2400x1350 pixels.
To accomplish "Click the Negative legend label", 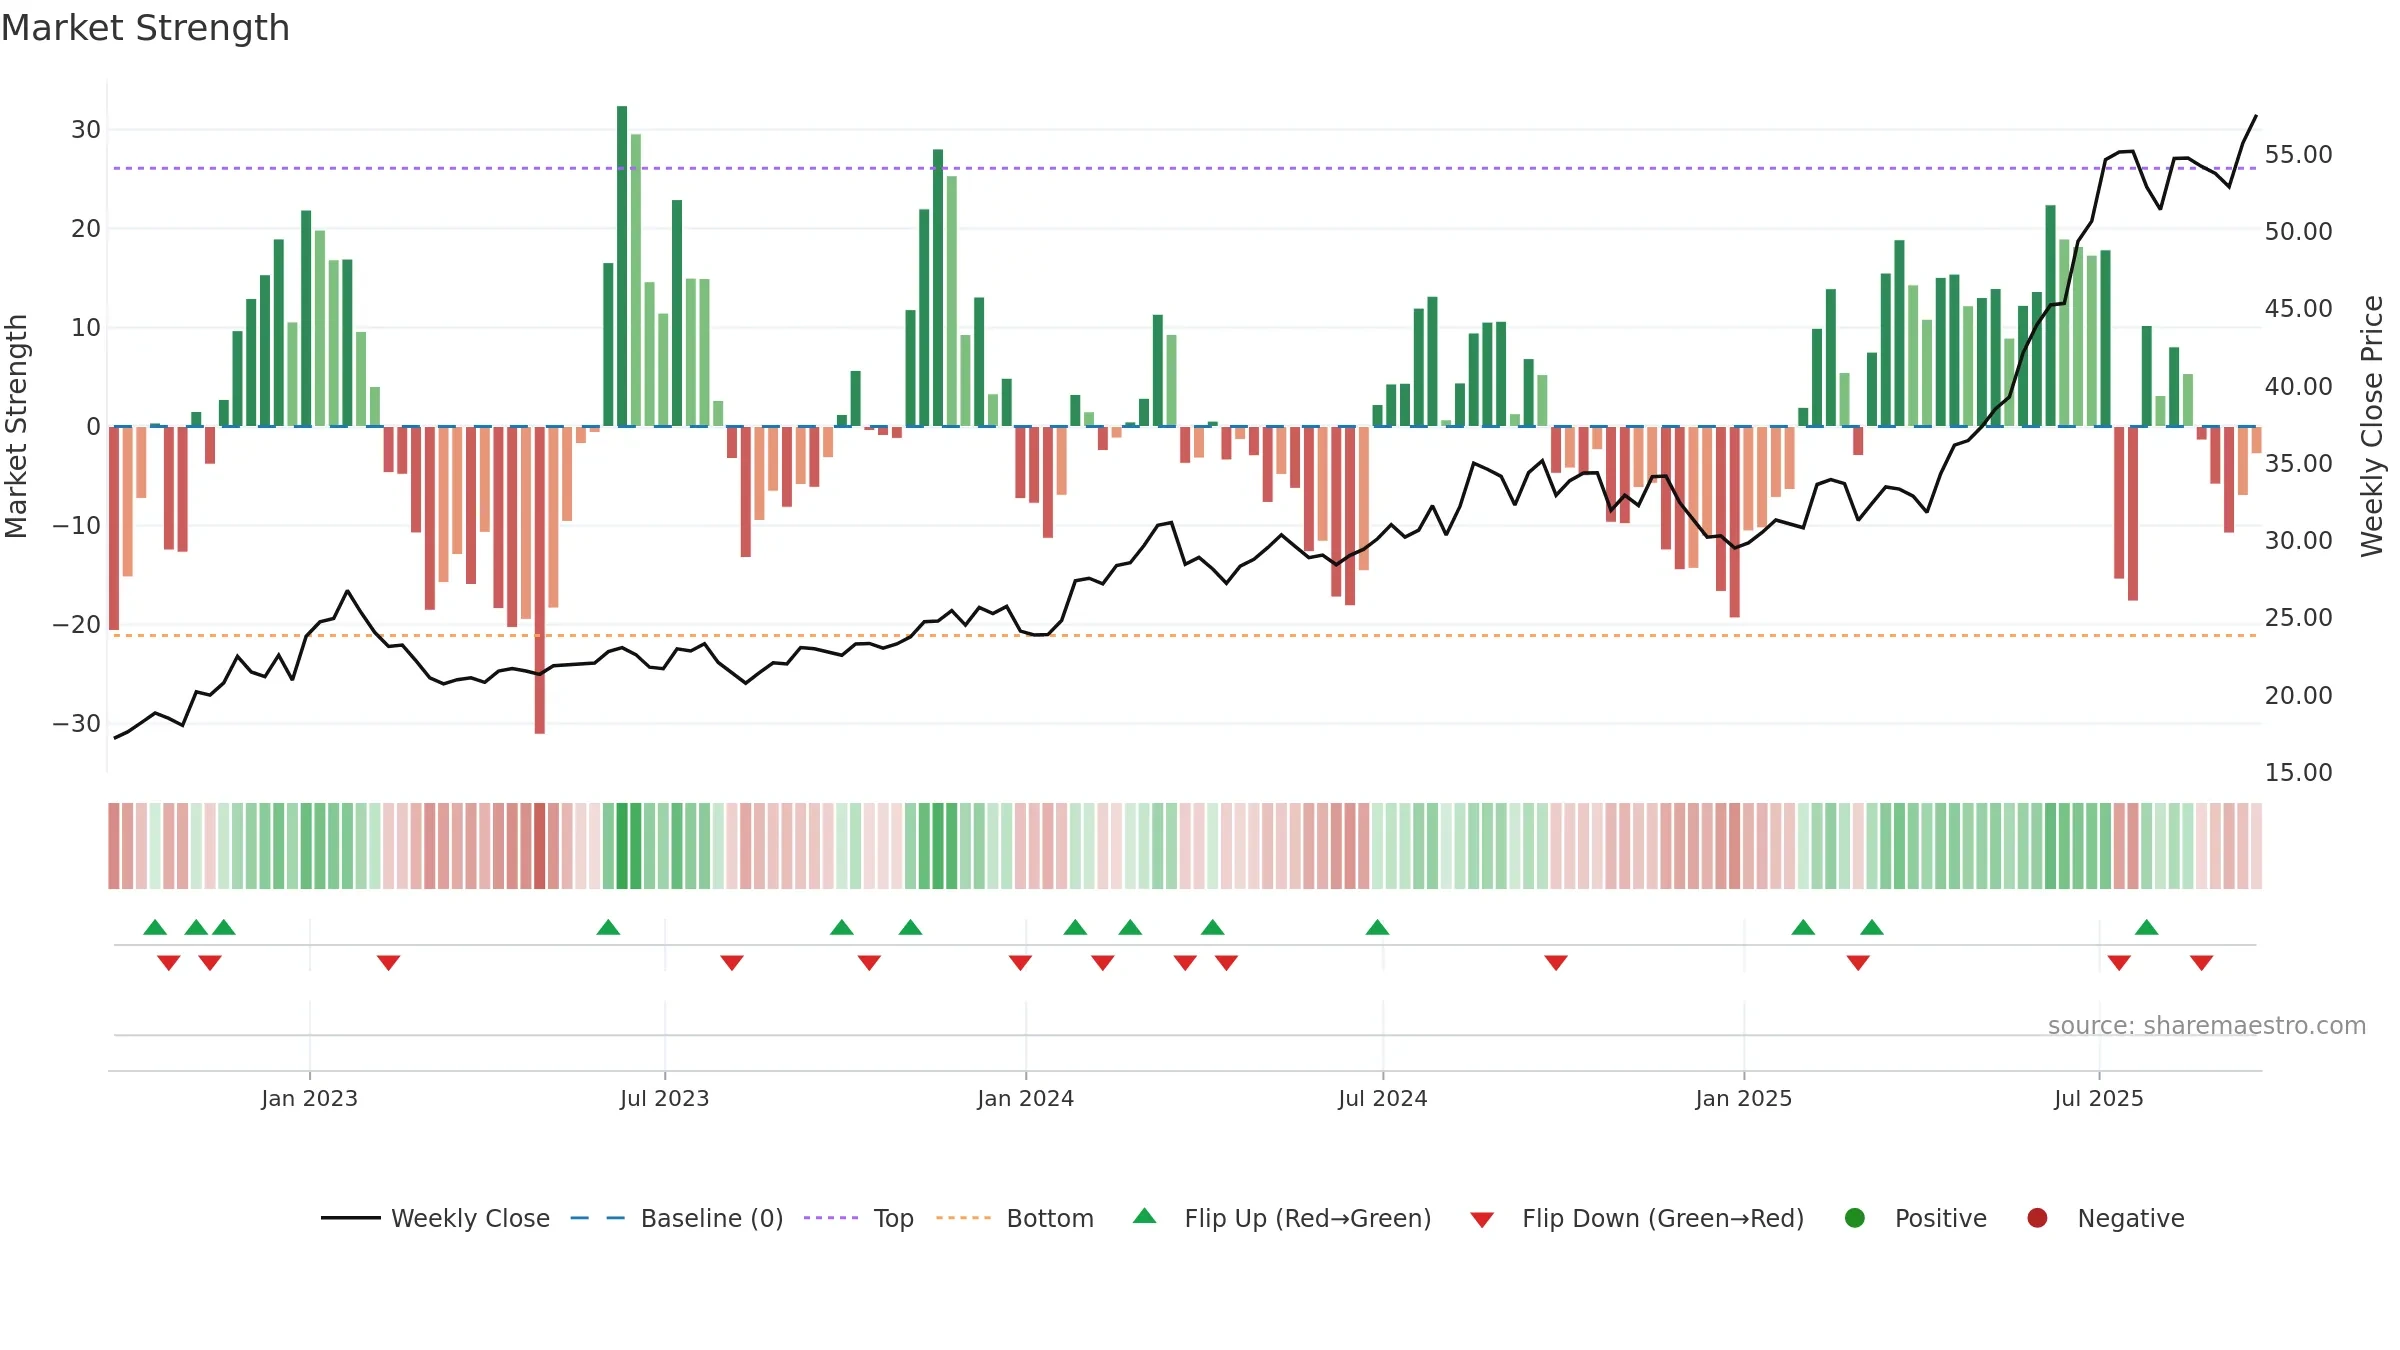I will click(x=2131, y=1218).
